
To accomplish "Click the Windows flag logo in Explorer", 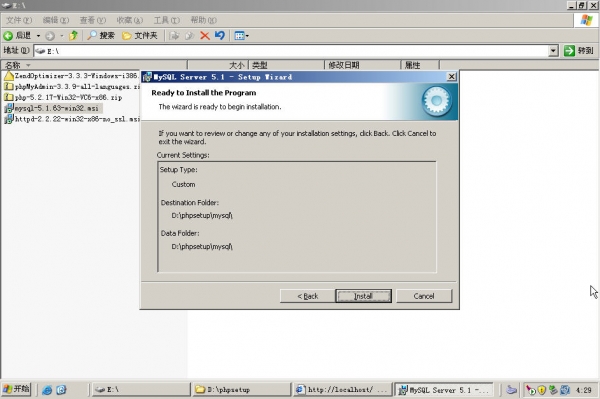I will point(586,20).
